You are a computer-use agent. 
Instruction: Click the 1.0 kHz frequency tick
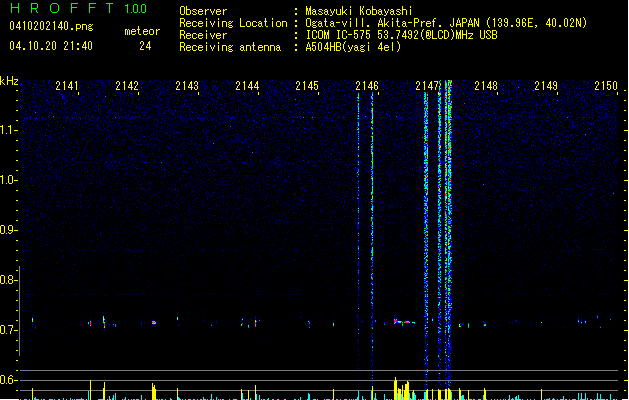click(8, 180)
